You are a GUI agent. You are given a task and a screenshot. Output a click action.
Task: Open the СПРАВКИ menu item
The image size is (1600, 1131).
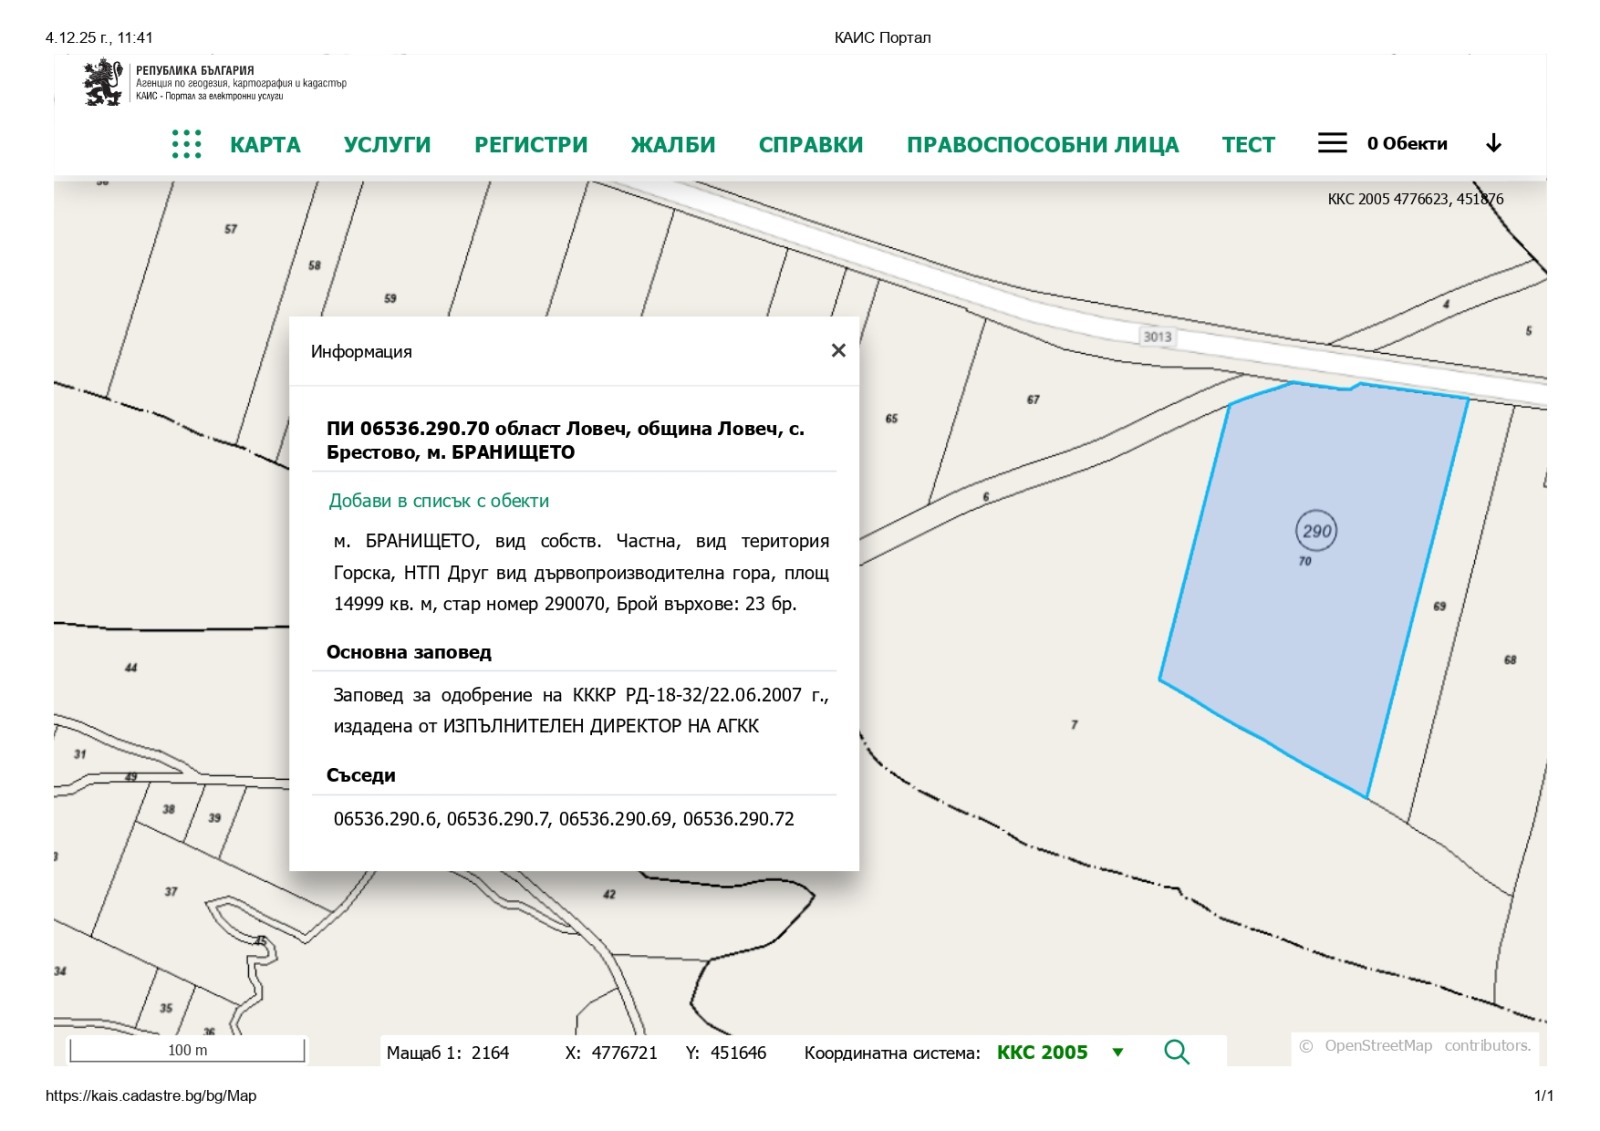(x=811, y=144)
